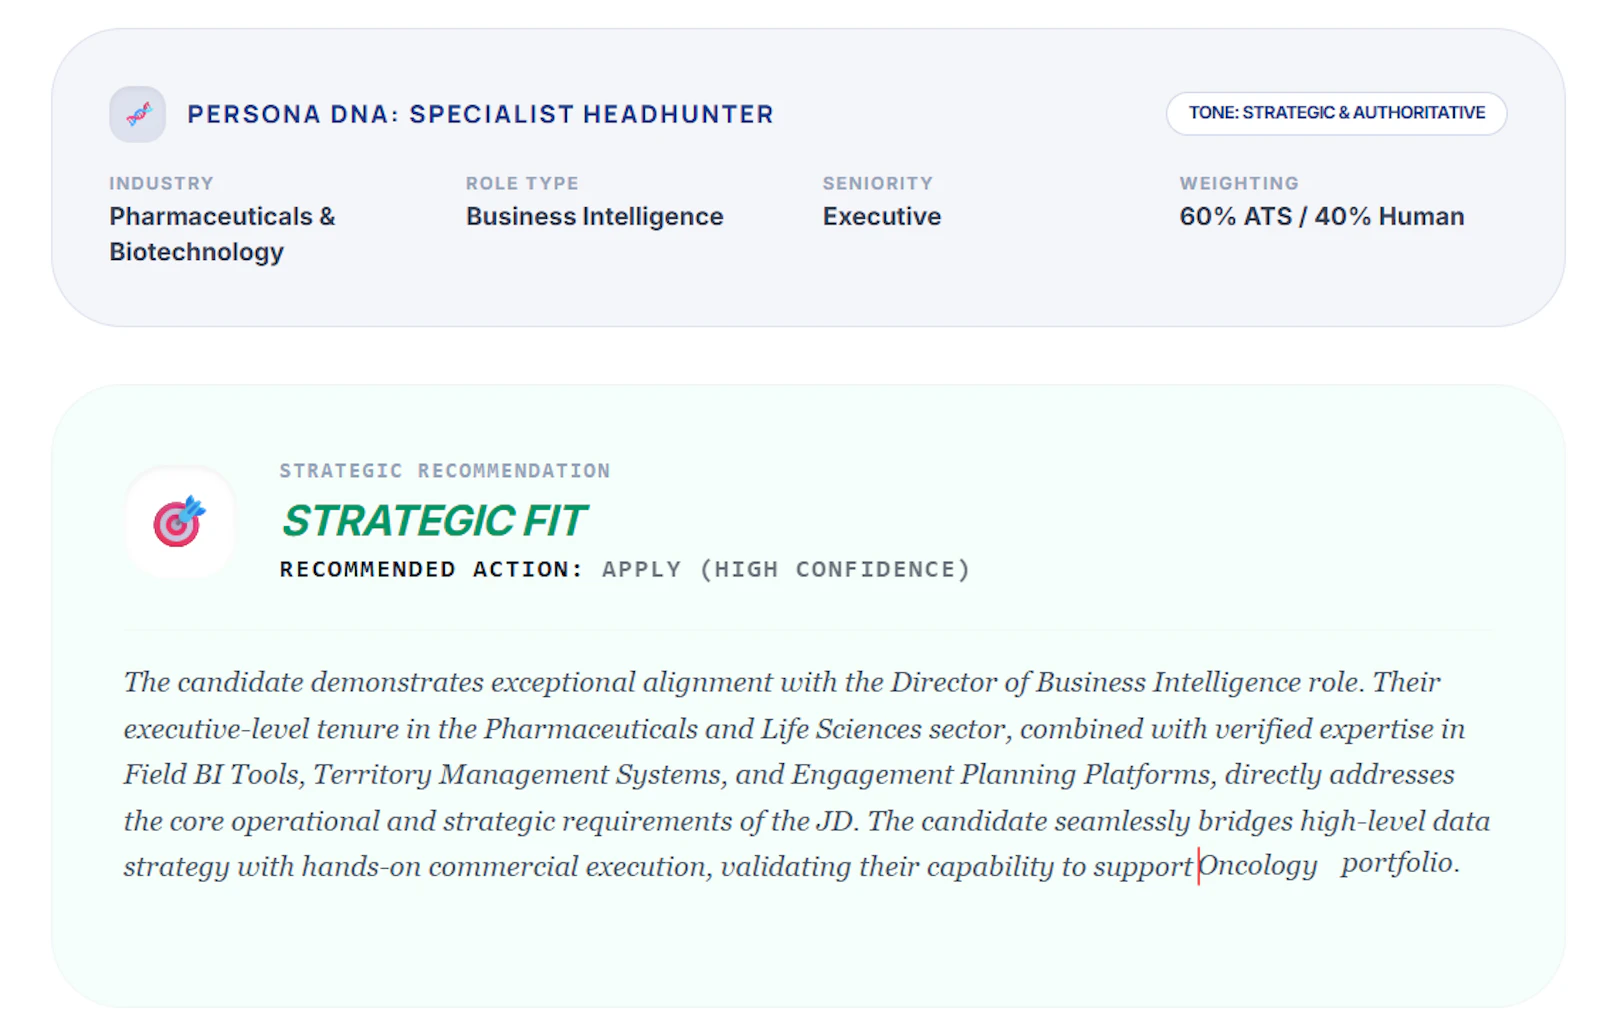Click the Strategic Recommendation section label
1600x1035 pixels.
tap(444, 471)
